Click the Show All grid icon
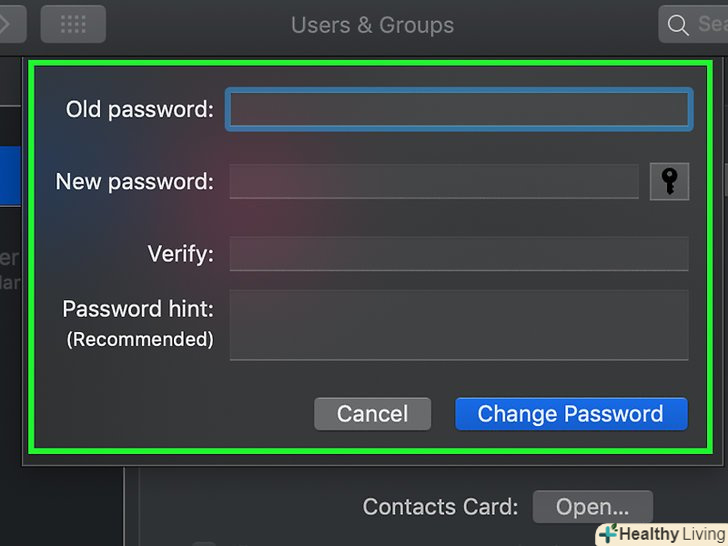728x546 pixels. (73, 24)
